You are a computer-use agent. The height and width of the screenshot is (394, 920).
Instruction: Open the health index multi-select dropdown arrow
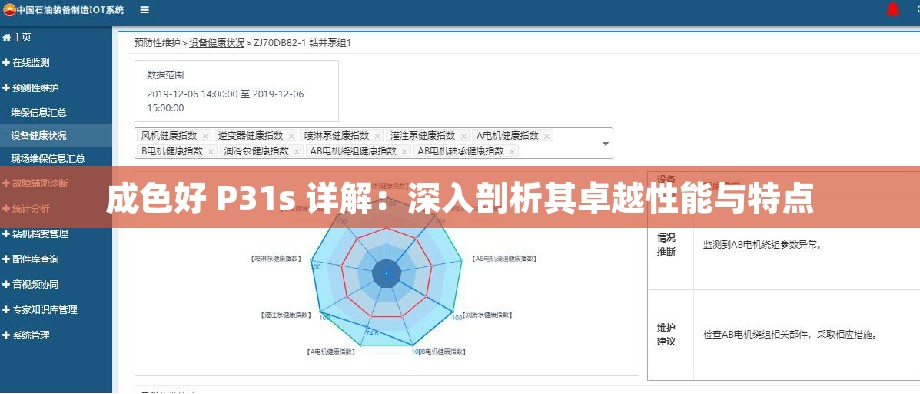click(606, 144)
